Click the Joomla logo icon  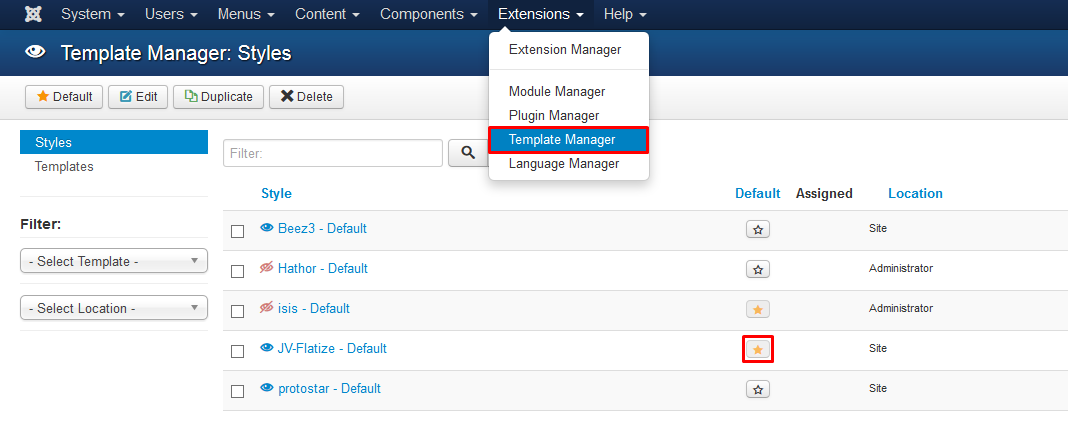33,14
